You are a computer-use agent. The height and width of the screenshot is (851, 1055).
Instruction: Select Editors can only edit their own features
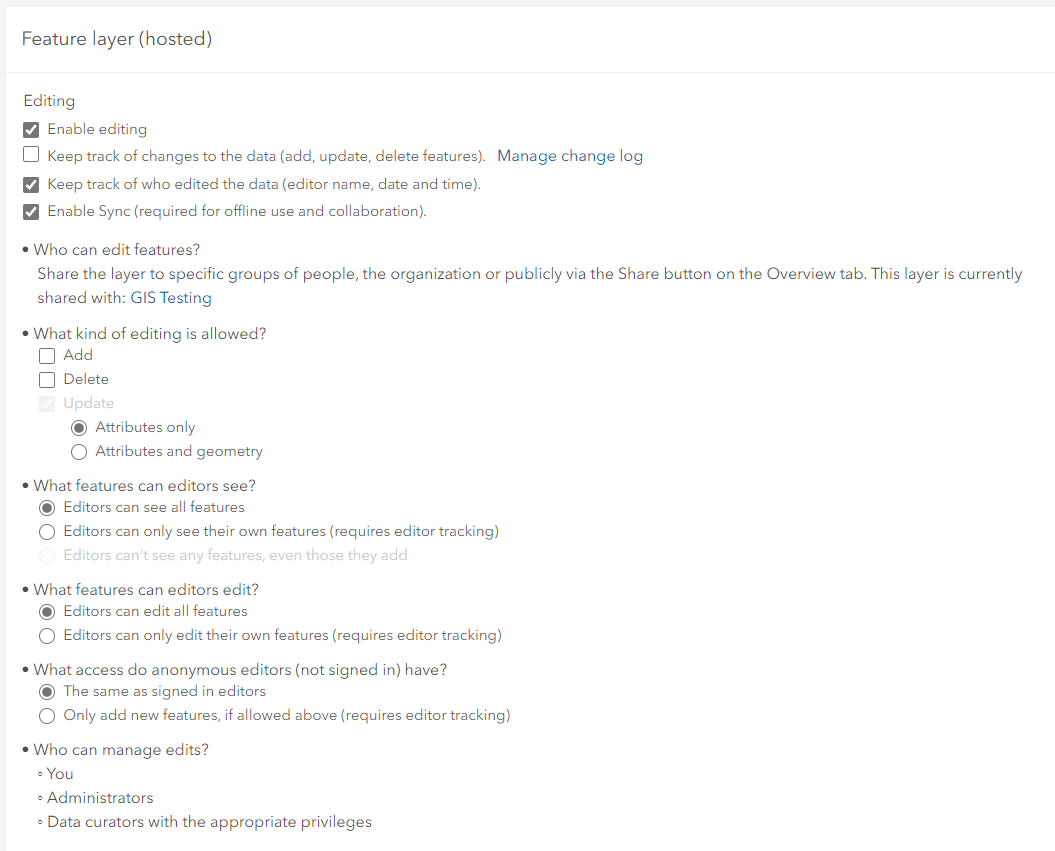47,635
